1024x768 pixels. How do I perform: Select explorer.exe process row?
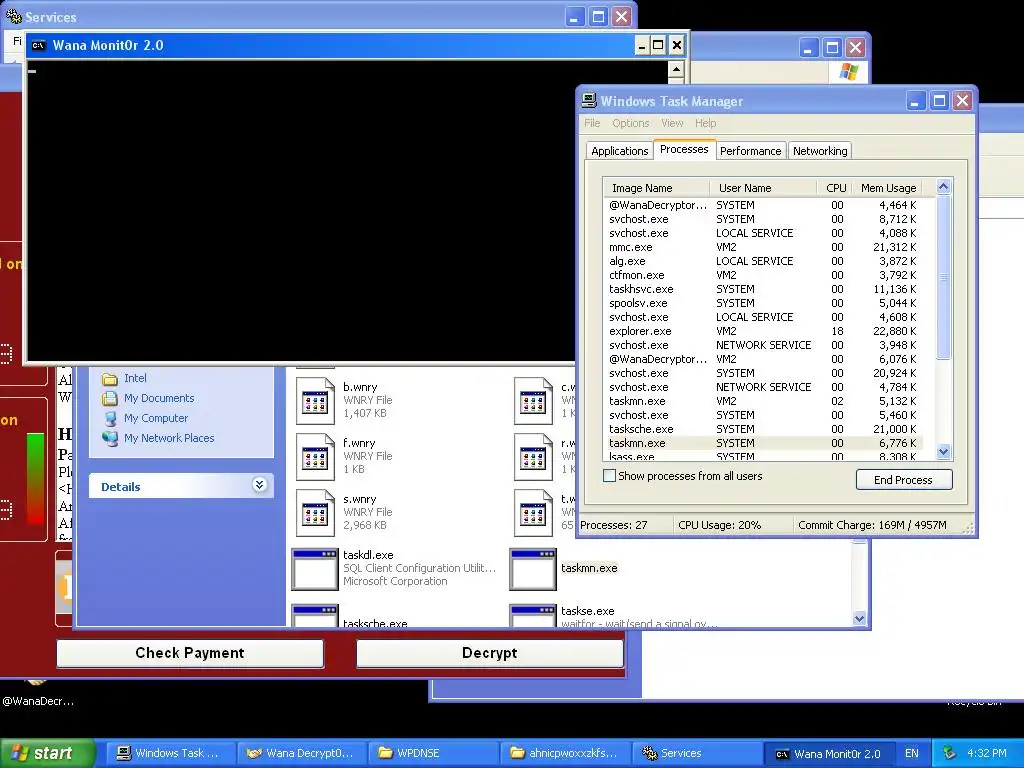pos(763,331)
